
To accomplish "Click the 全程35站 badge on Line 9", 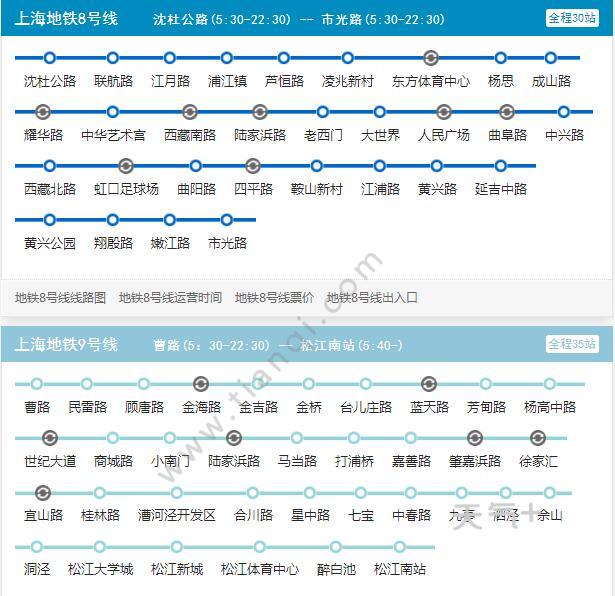I will pos(572,344).
